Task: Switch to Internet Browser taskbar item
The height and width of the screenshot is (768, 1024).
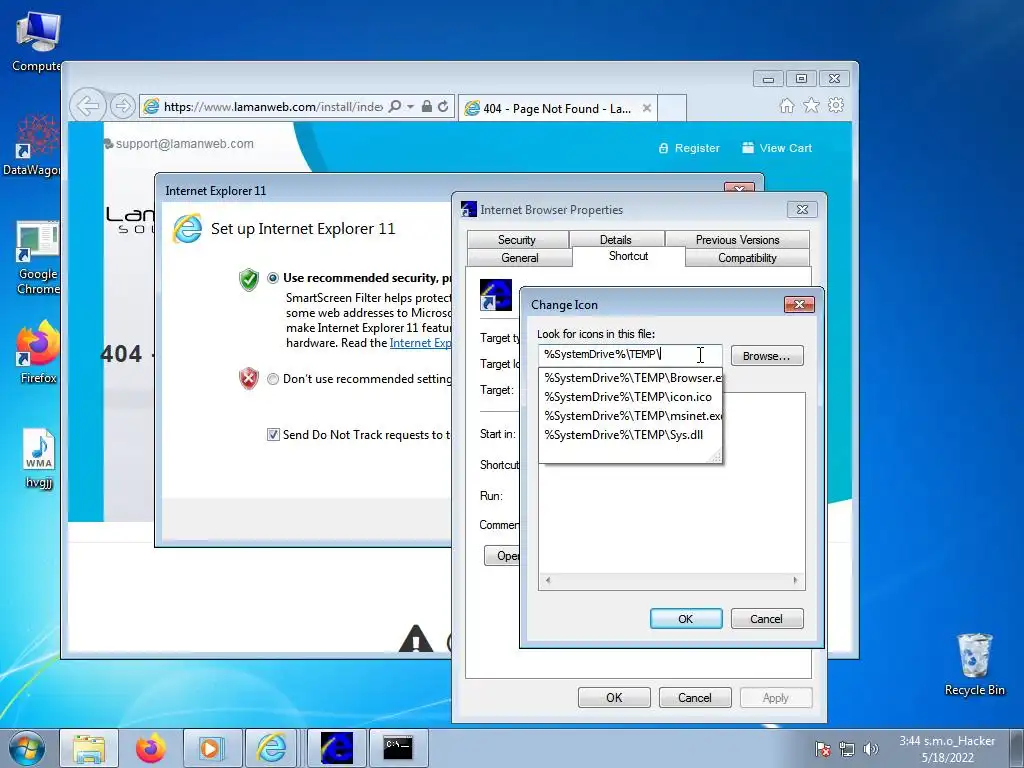Action: 336,748
